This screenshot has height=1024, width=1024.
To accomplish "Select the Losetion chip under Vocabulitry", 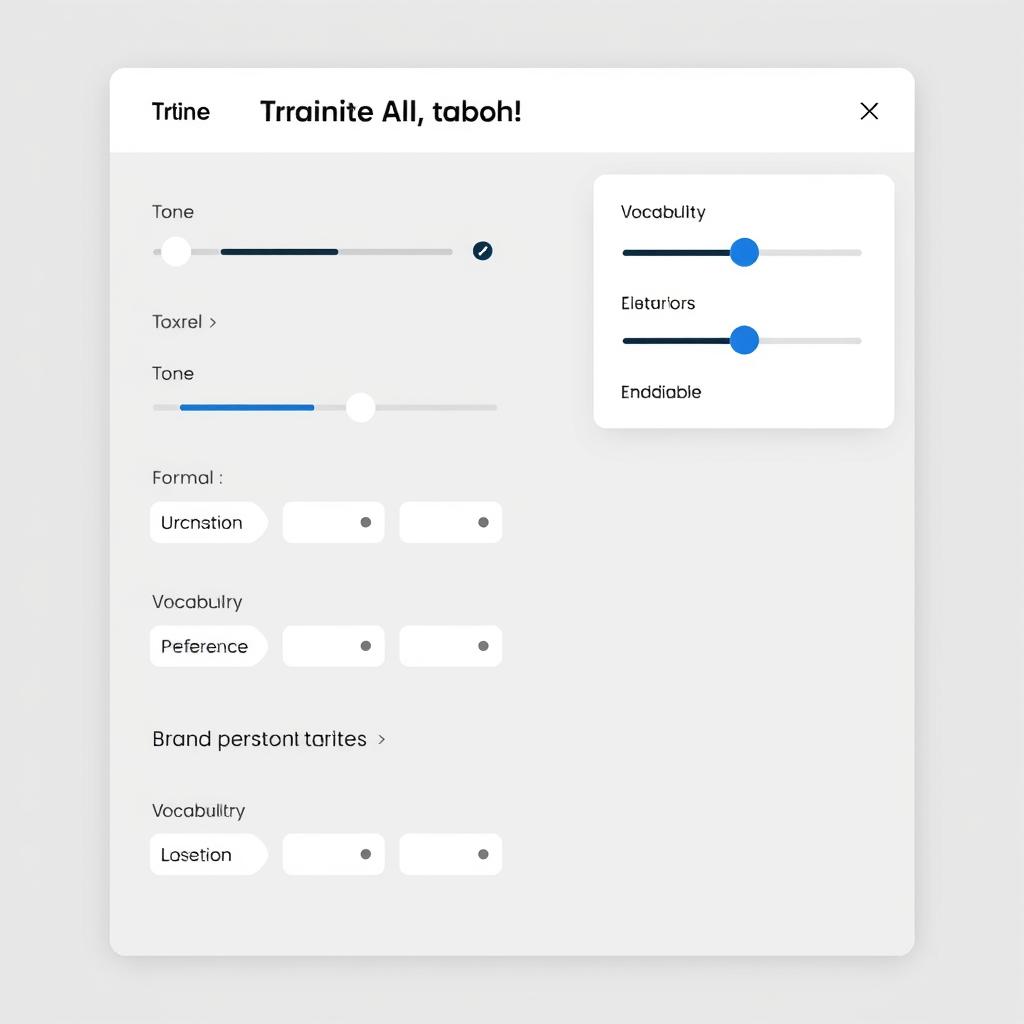I will [208, 854].
